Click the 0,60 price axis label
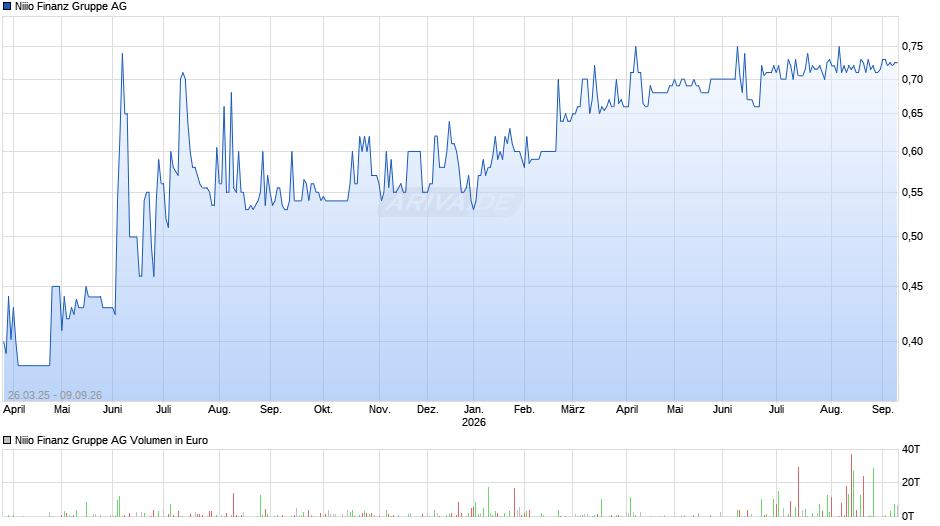This screenshot has height=526, width=940. 912,152
